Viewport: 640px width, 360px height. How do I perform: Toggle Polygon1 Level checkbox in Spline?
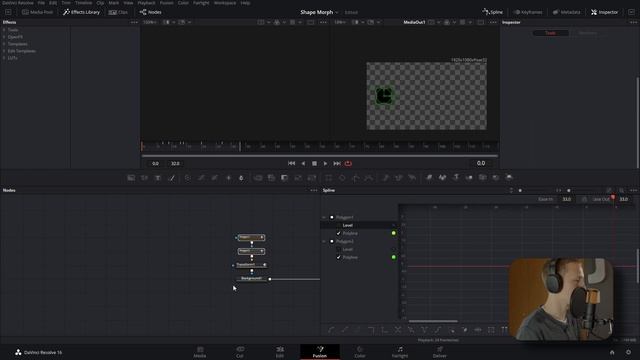pos(338,225)
